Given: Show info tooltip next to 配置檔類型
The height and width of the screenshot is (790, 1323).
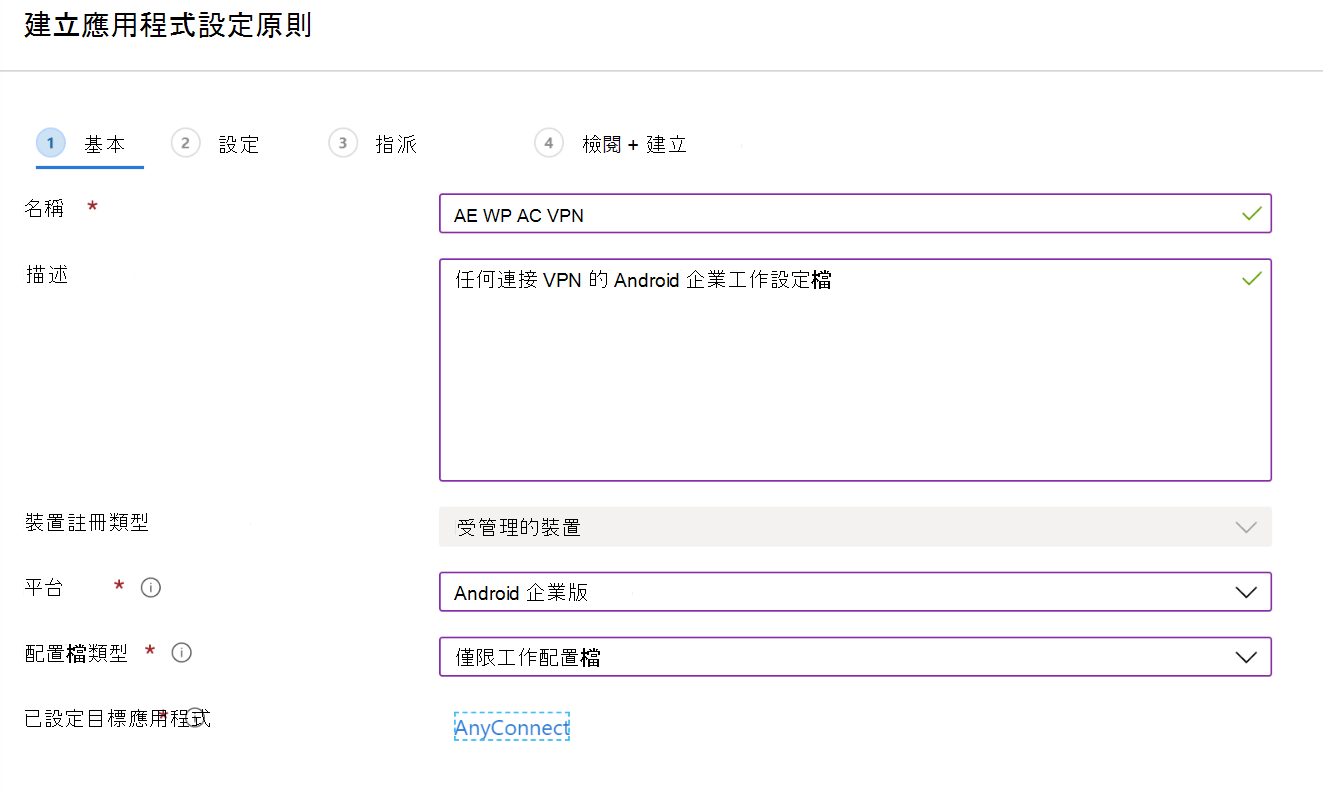Looking at the screenshot, I should [x=182, y=653].
